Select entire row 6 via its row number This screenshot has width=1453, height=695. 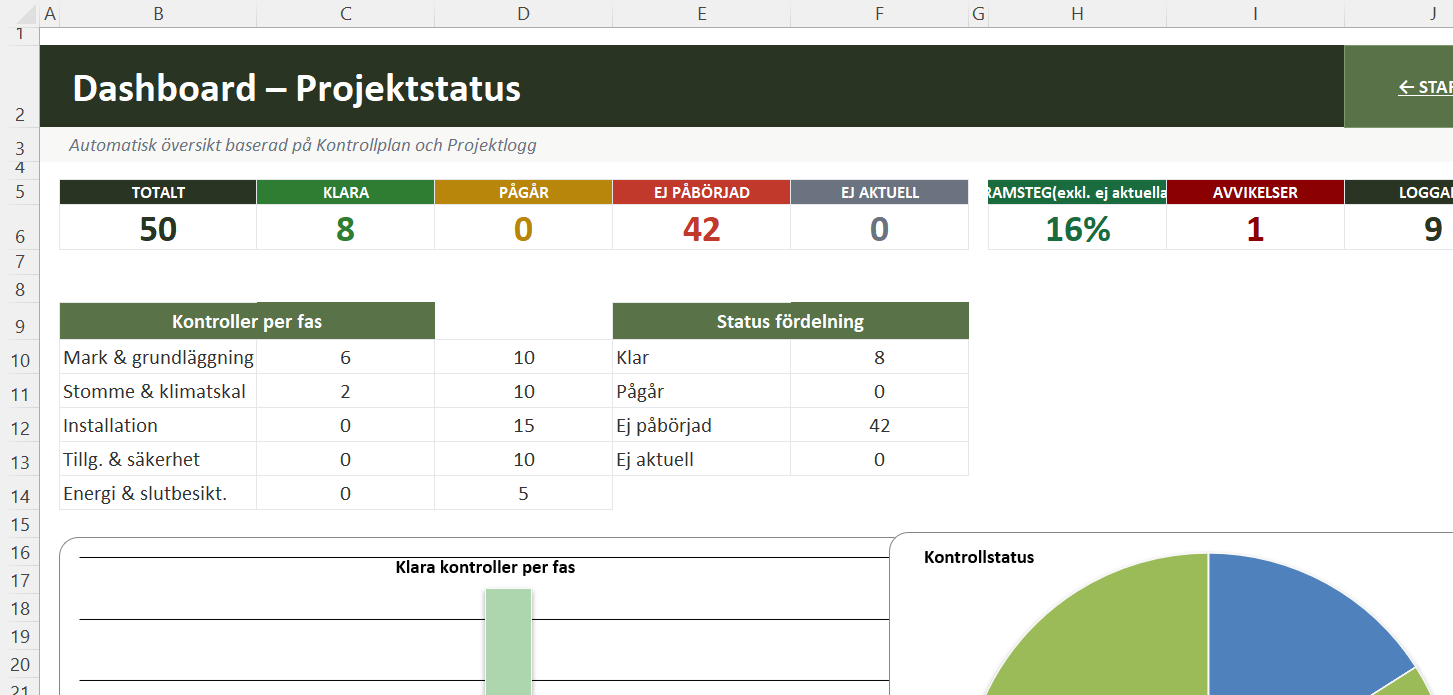[20, 227]
